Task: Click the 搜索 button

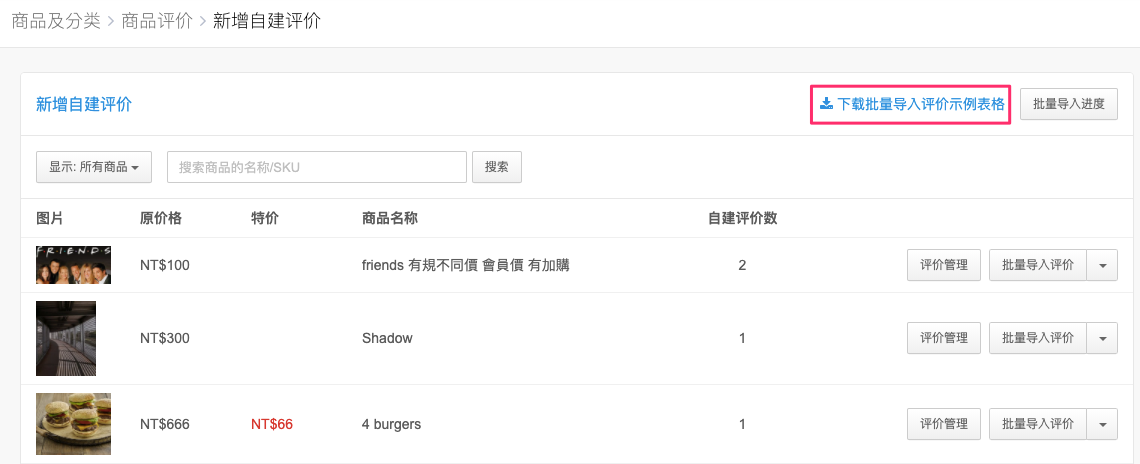Action: (497, 167)
